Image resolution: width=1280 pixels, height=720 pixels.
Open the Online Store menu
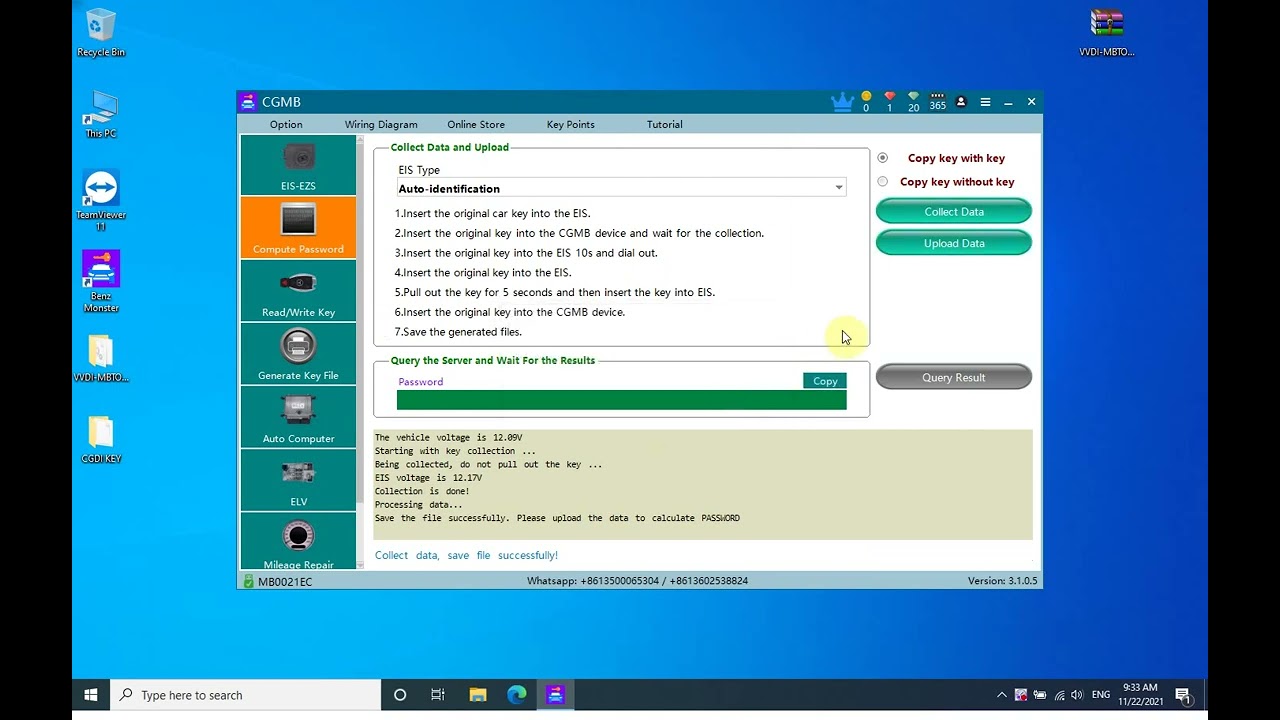pos(476,124)
